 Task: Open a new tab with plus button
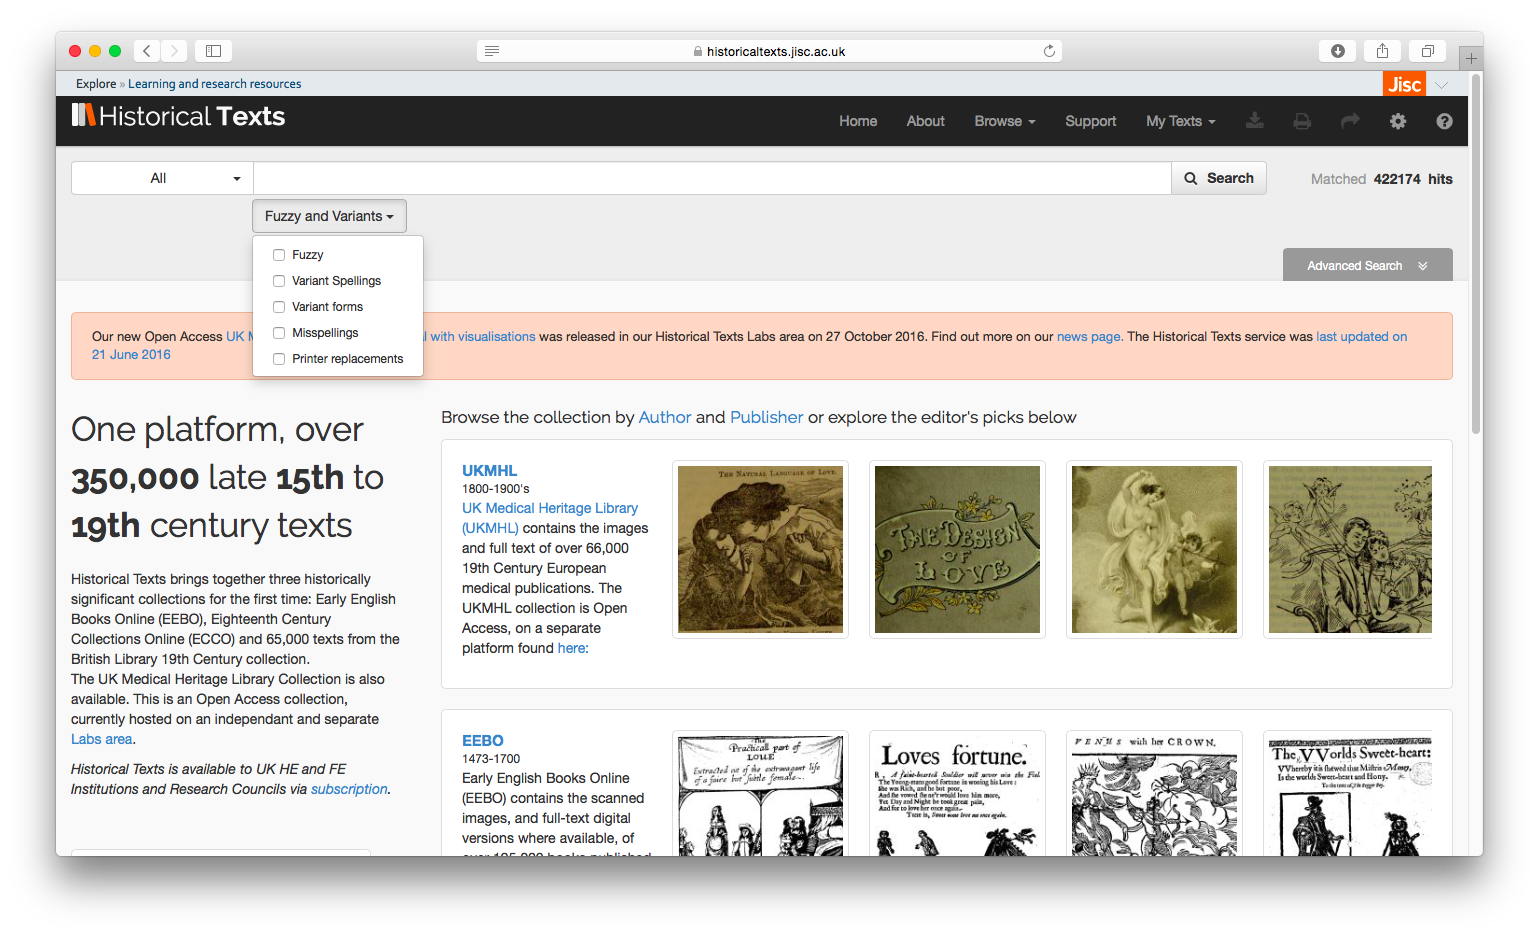1471,58
